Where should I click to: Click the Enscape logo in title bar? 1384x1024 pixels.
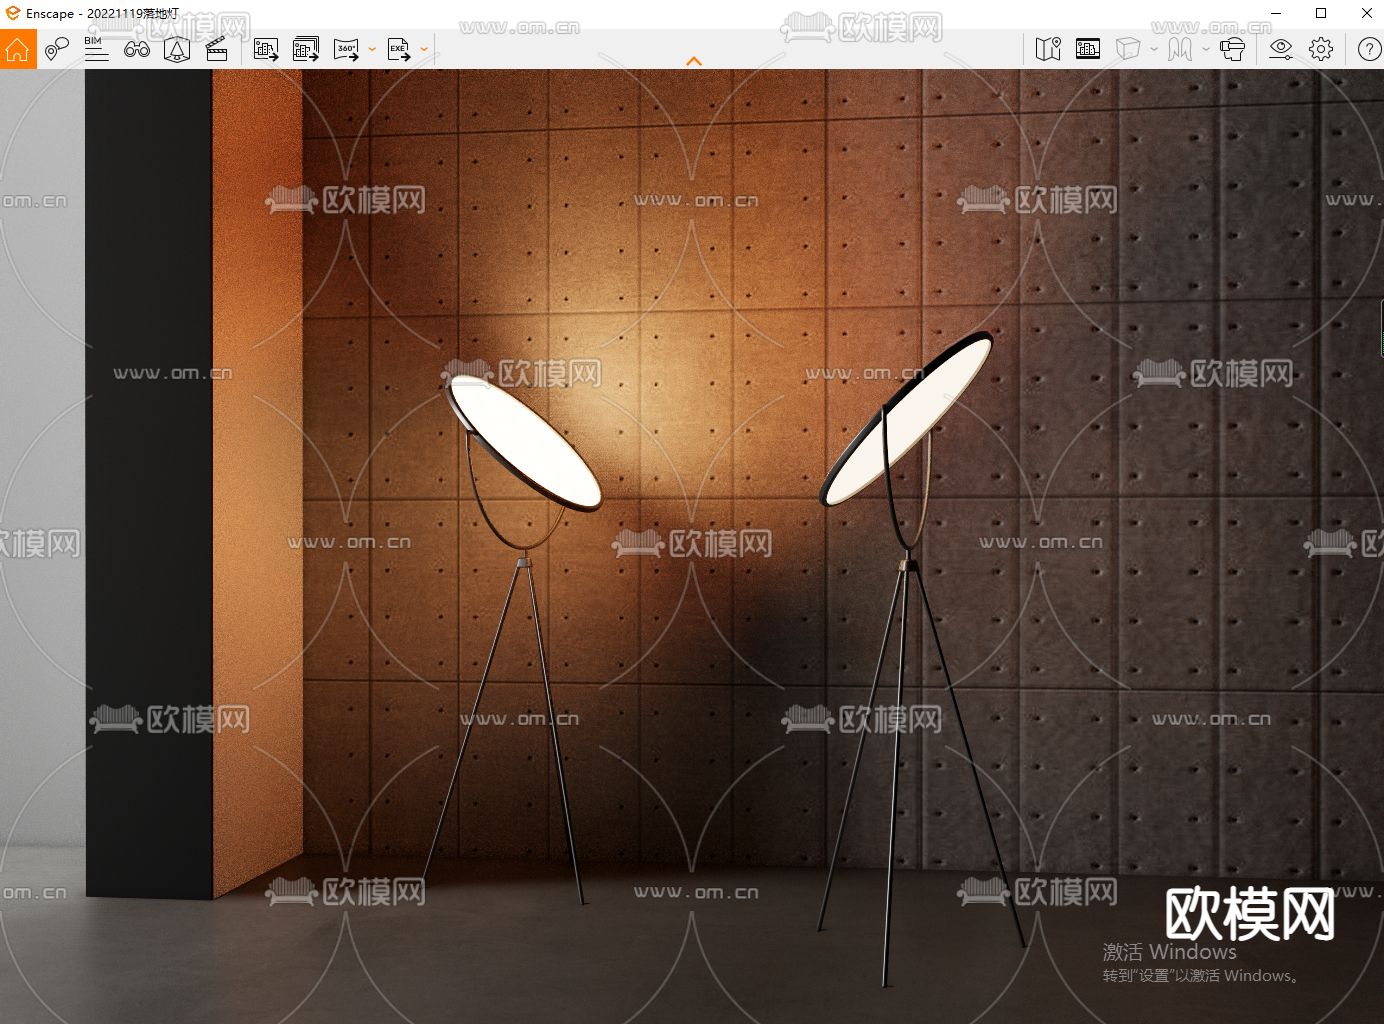[x=13, y=13]
